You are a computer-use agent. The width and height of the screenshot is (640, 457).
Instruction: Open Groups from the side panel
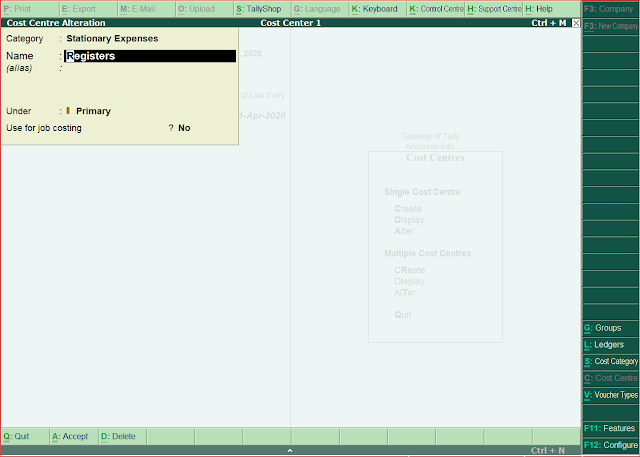tap(611, 328)
